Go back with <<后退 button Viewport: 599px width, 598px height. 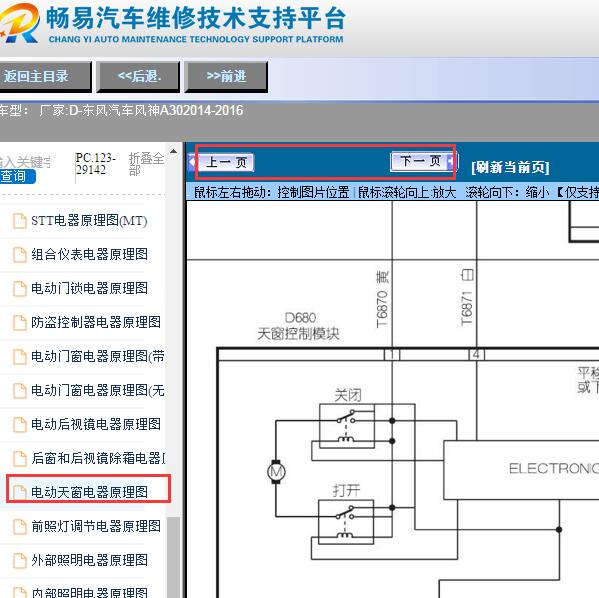tap(139, 76)
